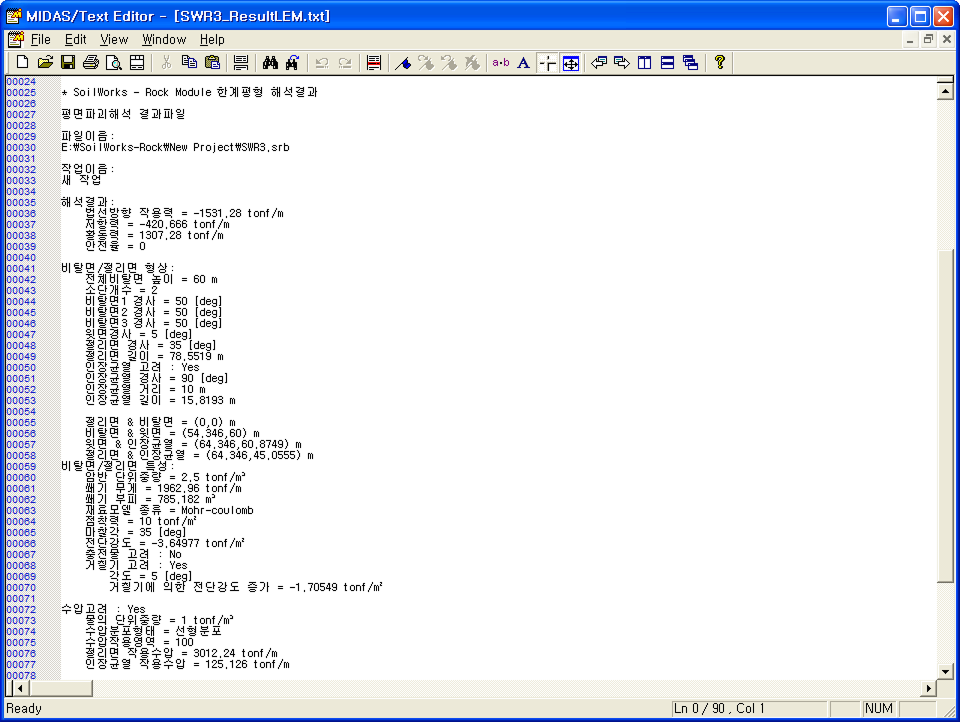Viewport: 960px width, 722px height.
Task: Click the yellow question mark Help icon
Action: [x=719, y=63]
